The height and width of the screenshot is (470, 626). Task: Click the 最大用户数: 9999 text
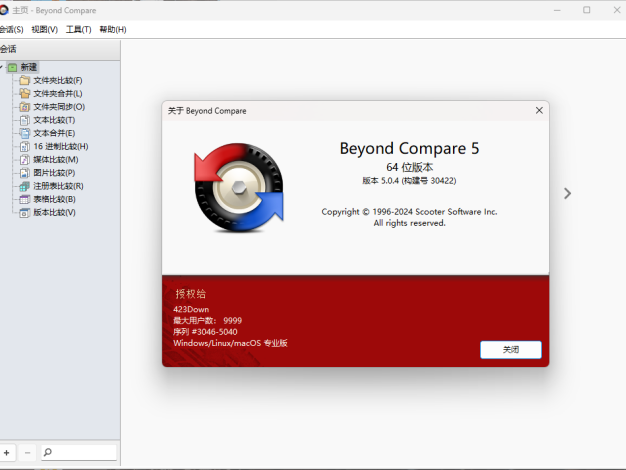208,321
